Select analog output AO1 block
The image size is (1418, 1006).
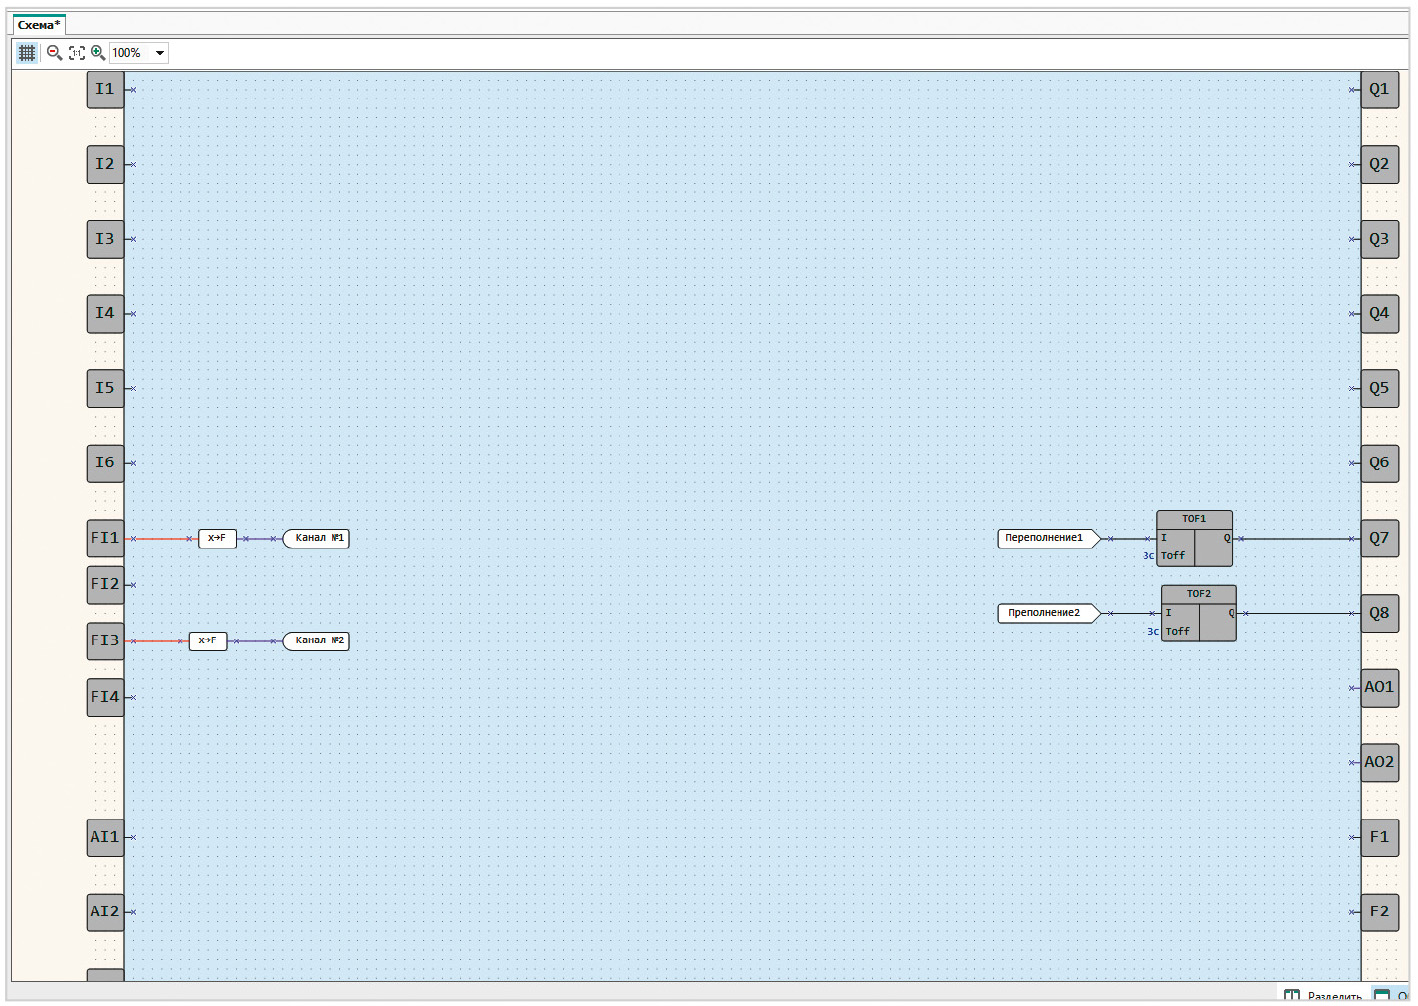point(1379,687)
